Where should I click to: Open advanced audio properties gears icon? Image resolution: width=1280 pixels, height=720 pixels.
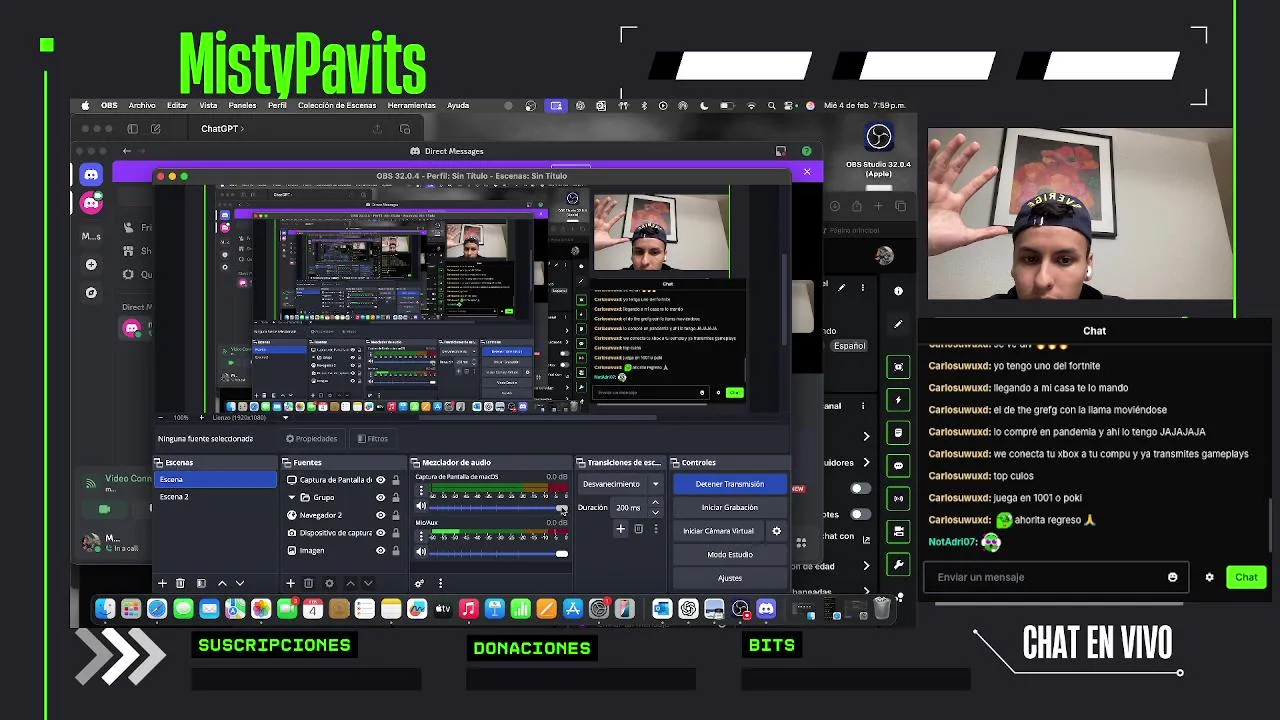pos(419,583)
